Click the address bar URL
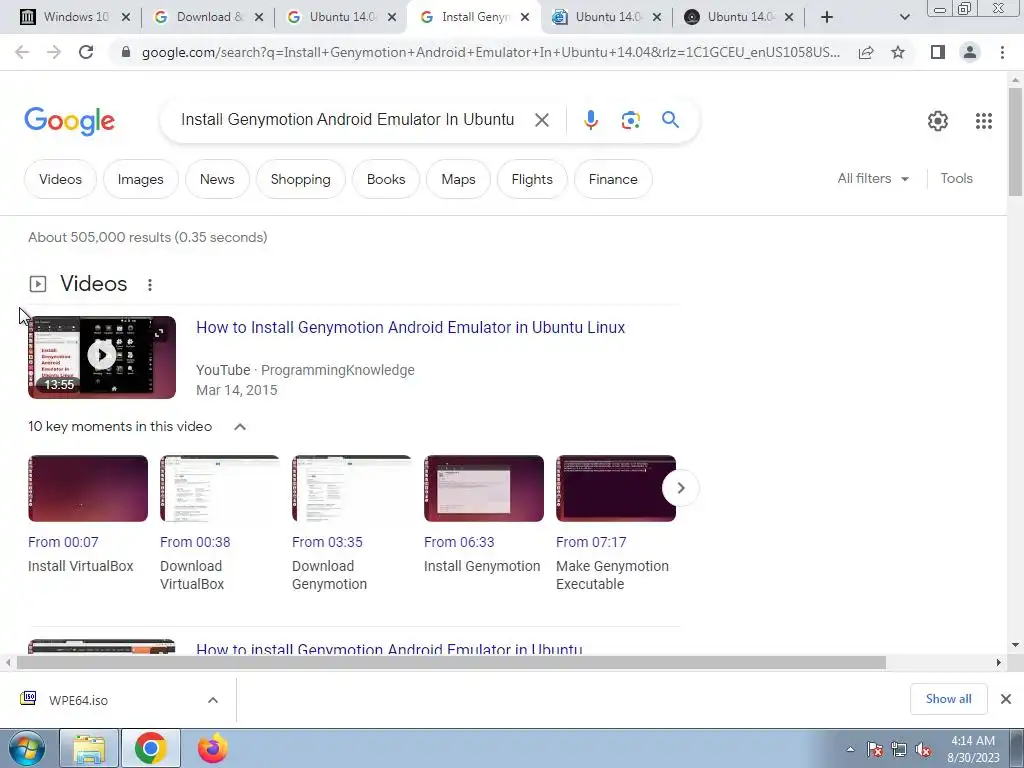 point(490,52)
